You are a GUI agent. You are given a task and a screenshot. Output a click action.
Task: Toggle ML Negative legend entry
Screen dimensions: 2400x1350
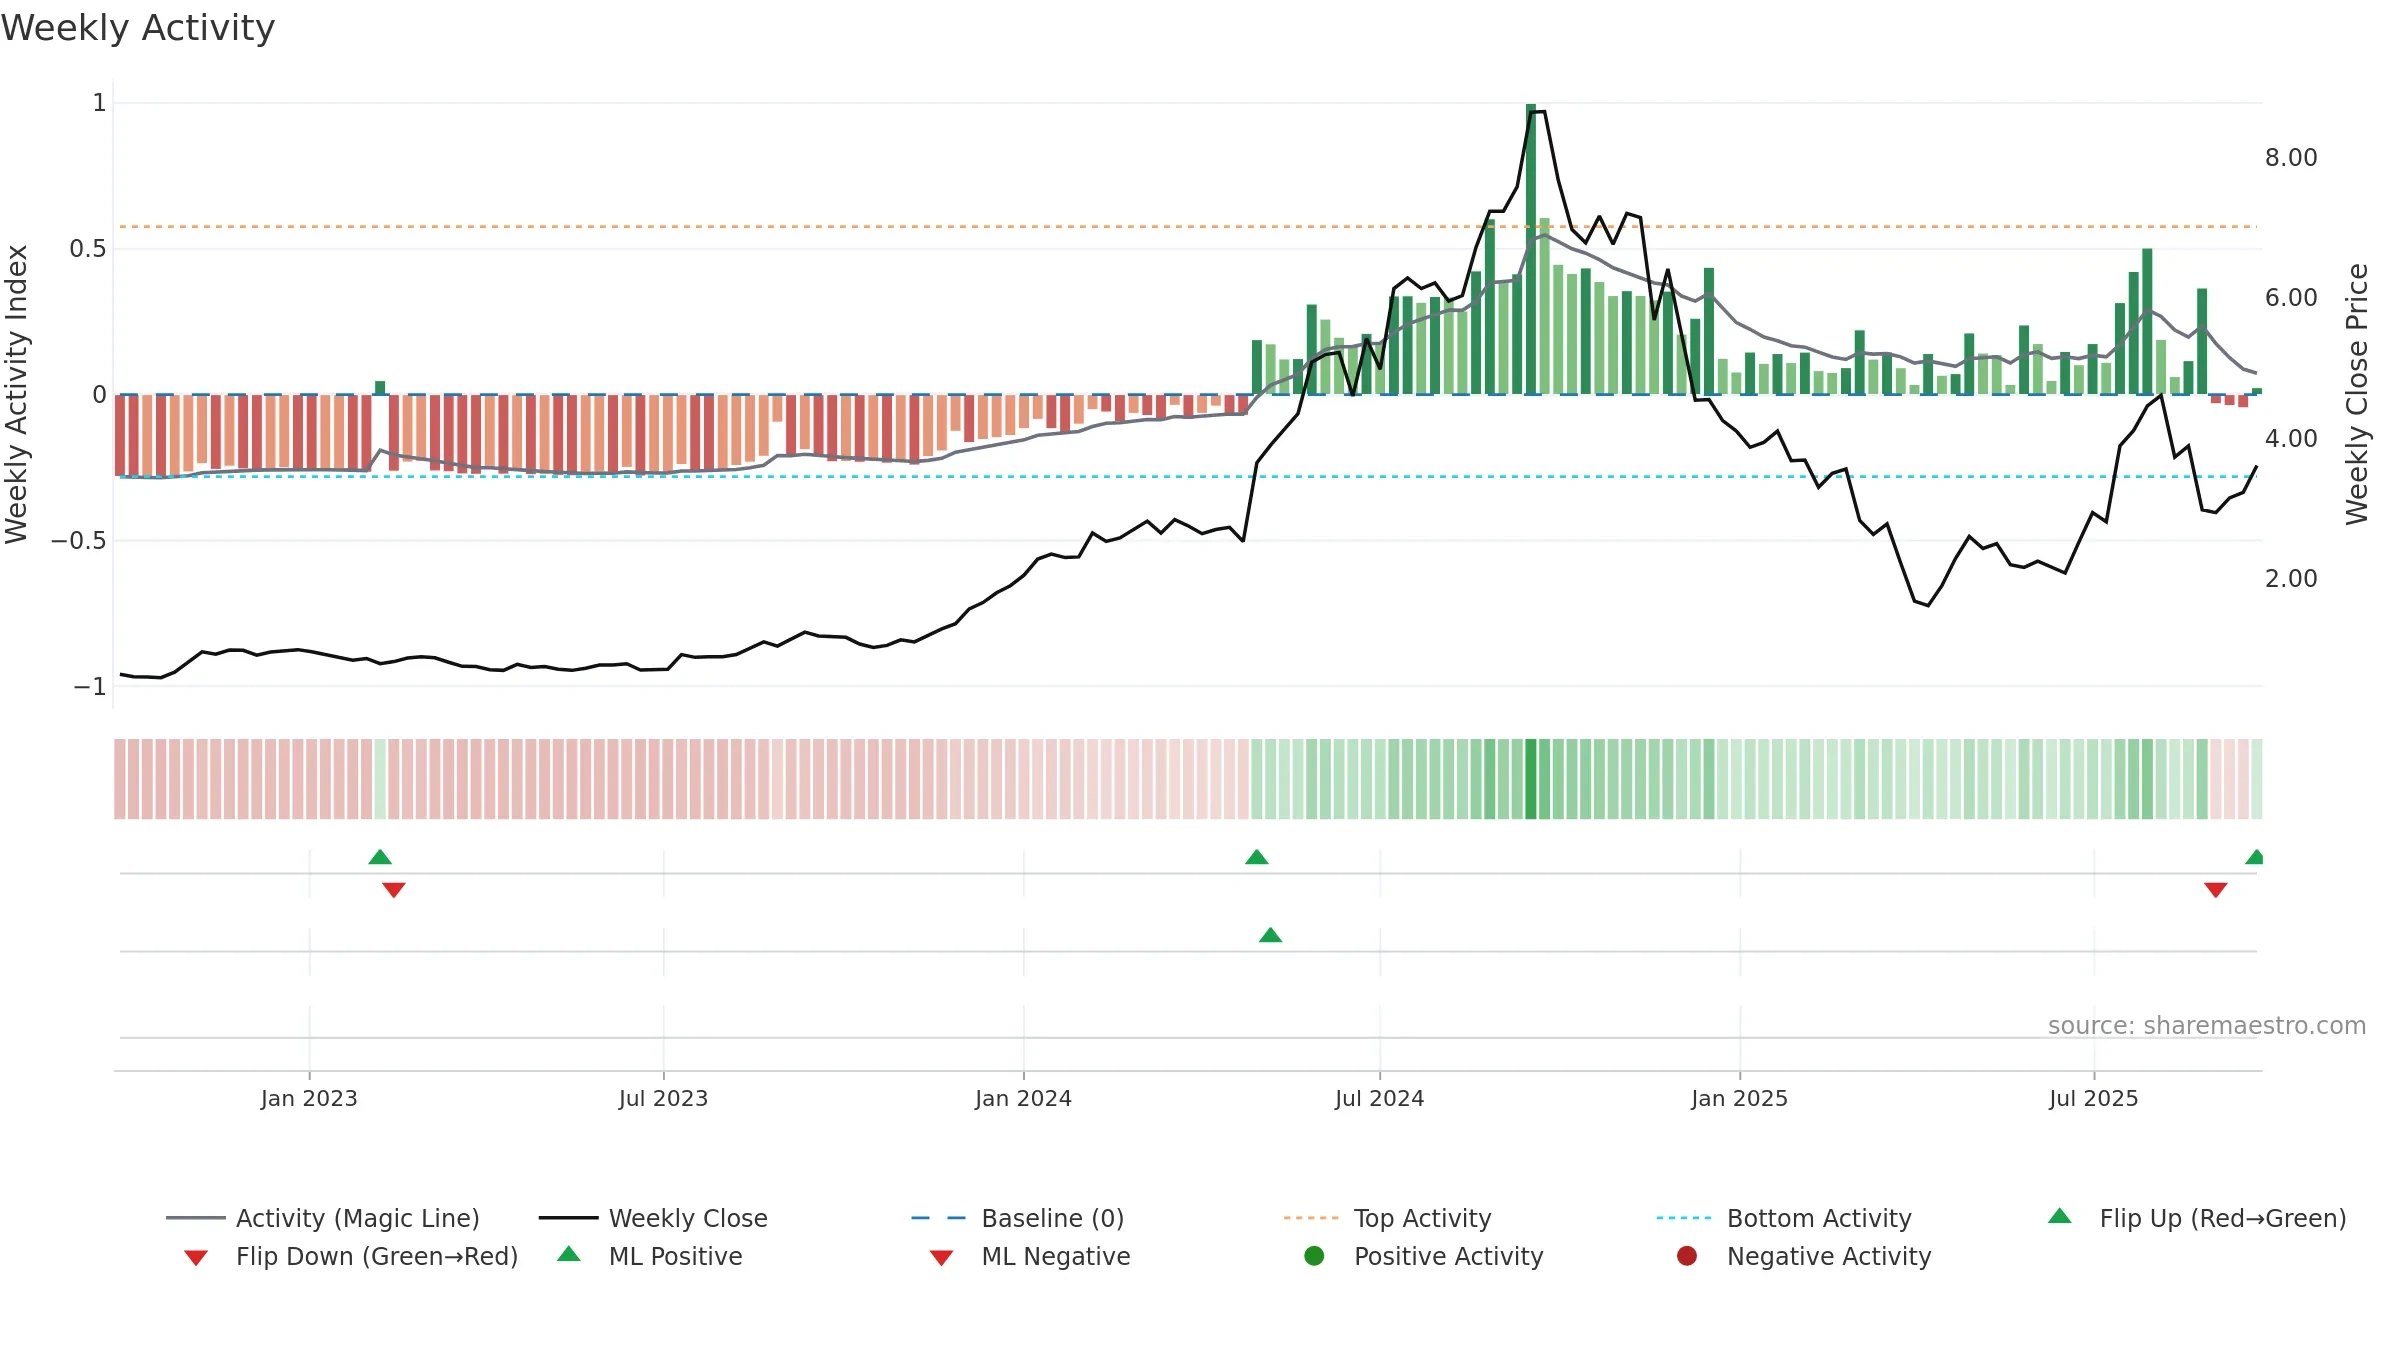pyautogui.click(x=1030, y=1256)
